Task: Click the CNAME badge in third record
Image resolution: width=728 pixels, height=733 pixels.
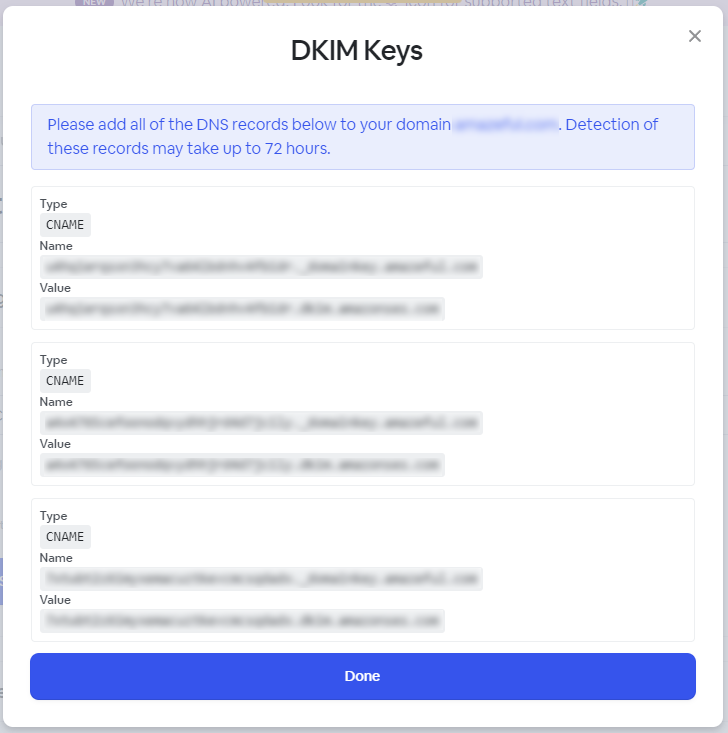Action: click(65, 537)
